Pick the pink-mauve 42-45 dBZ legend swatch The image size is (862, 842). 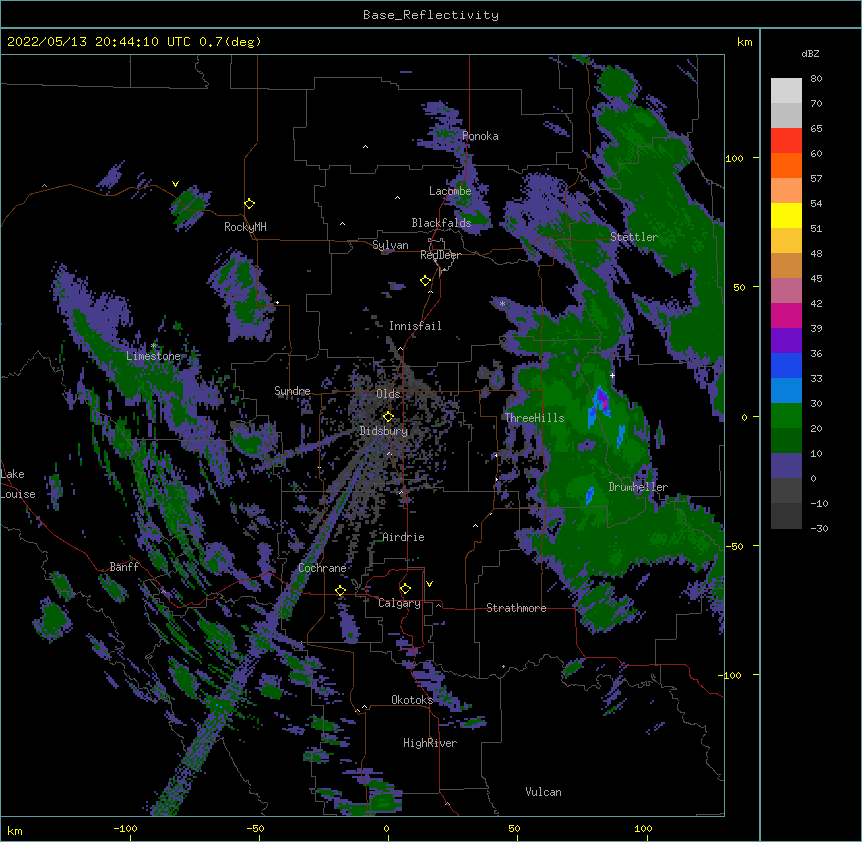click(786, 291)
